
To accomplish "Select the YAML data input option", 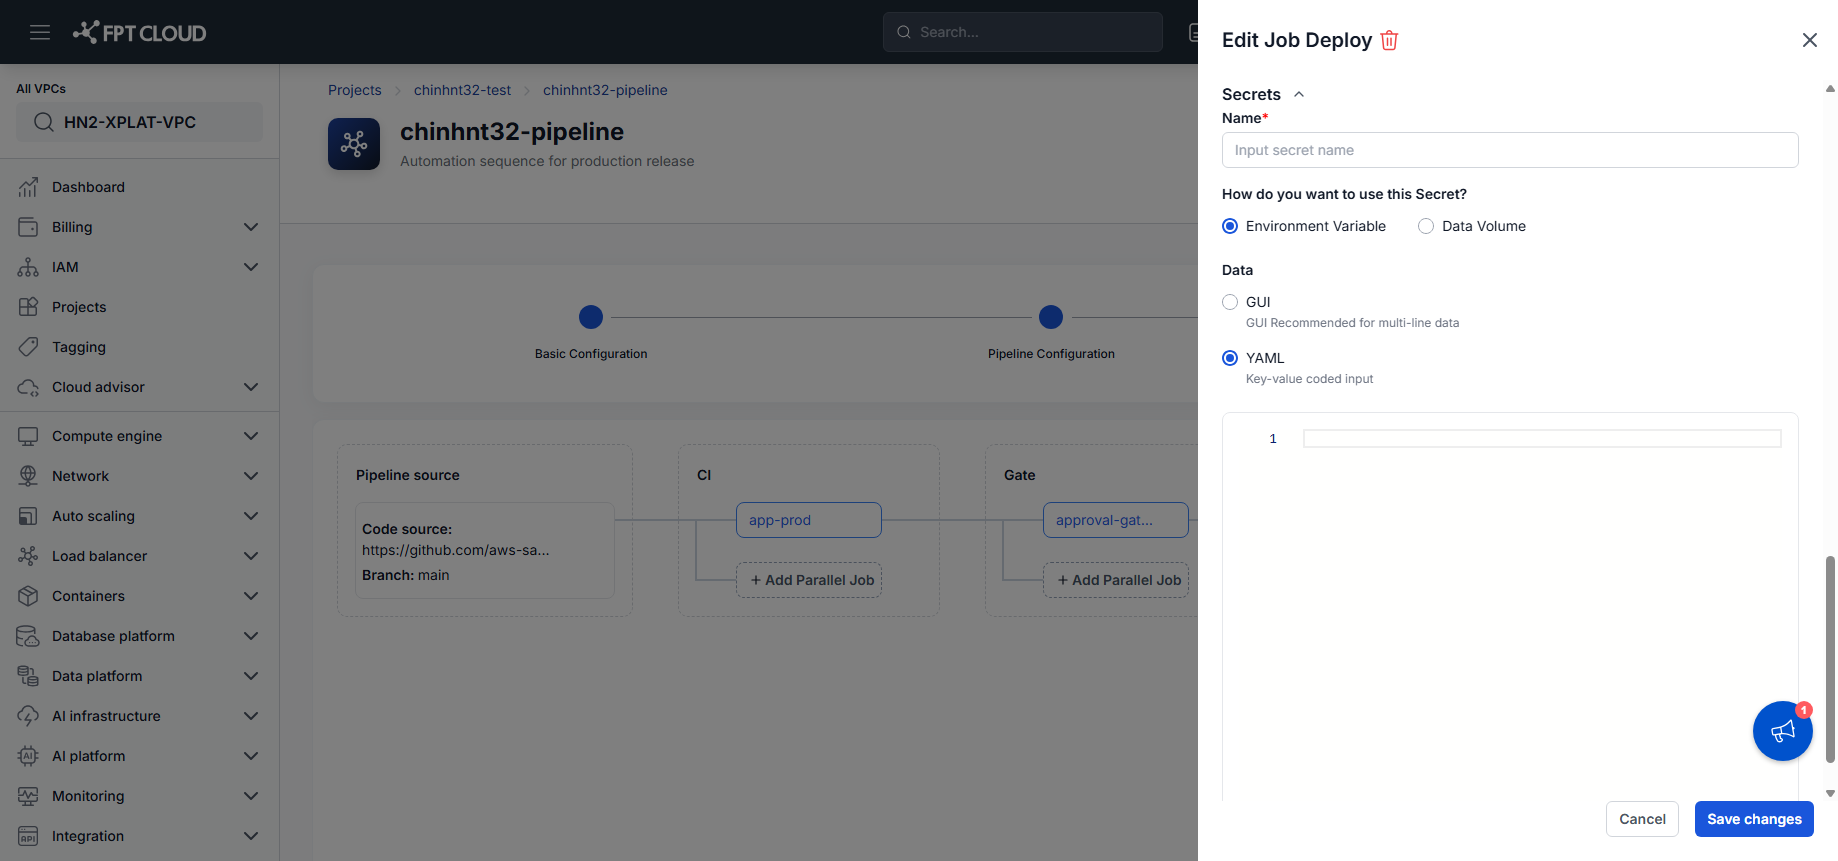I will tap(1230, 358).
